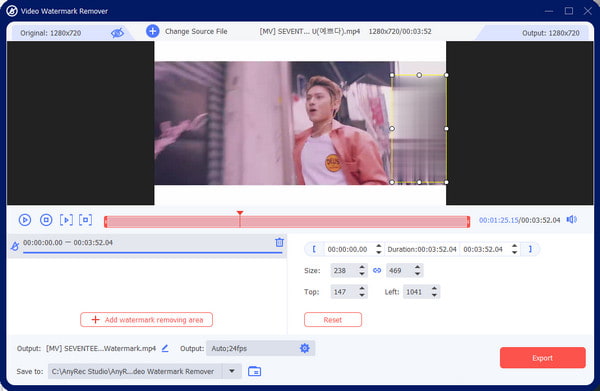Screen dimensions: 600x391
Task: Decrease the height value 469
Action: click(x=417, y=274)
